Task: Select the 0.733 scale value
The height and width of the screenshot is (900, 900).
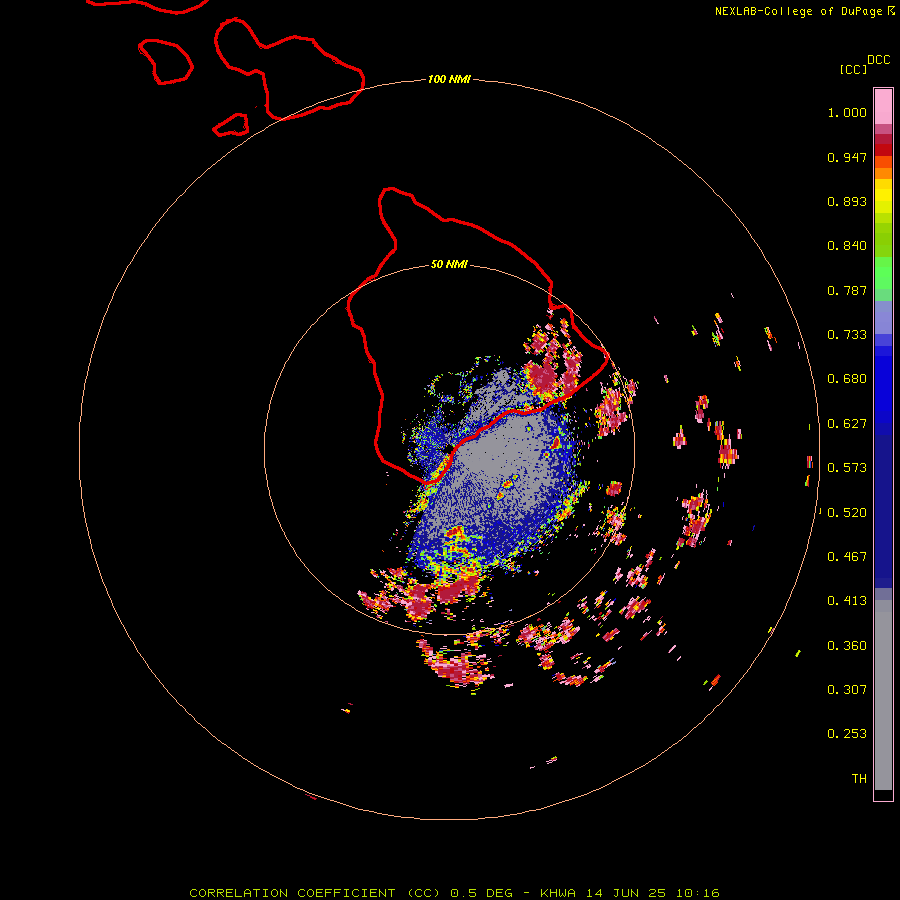Action: pos(847,335)
